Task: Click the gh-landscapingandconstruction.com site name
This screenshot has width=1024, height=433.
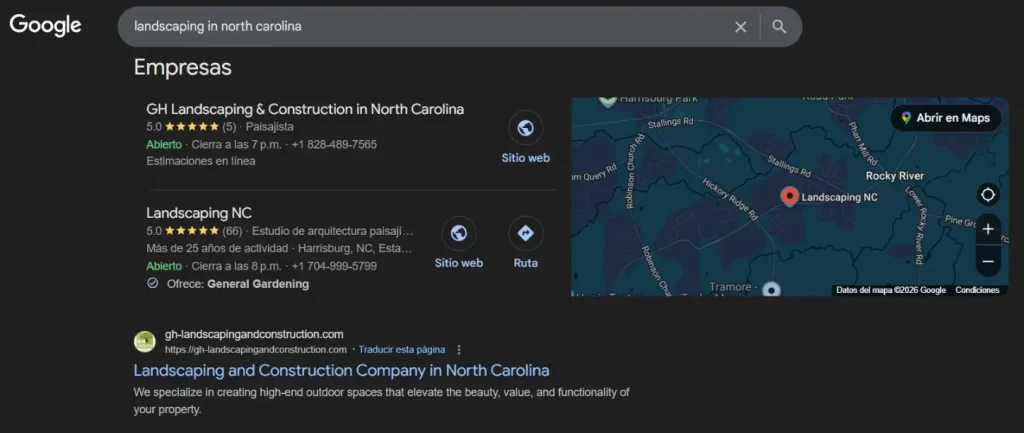Action: (254, 334)
